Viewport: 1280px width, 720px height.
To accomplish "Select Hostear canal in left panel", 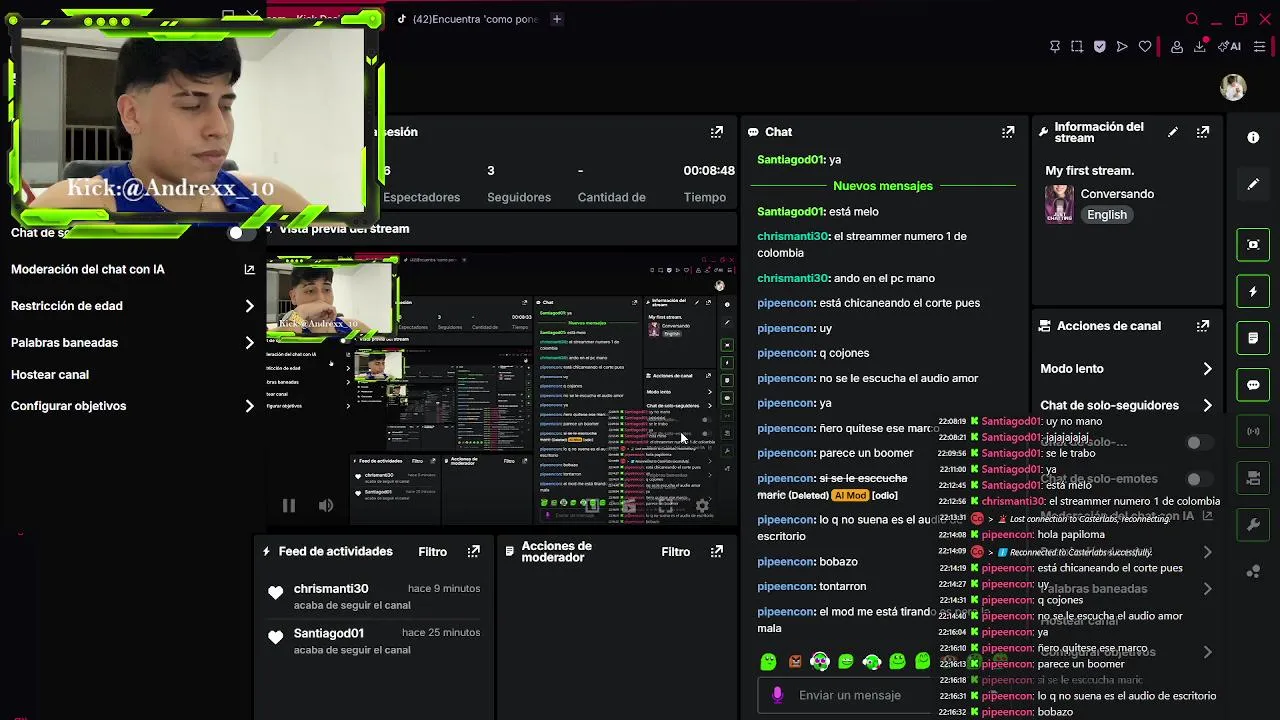I will tap(50, 375).
